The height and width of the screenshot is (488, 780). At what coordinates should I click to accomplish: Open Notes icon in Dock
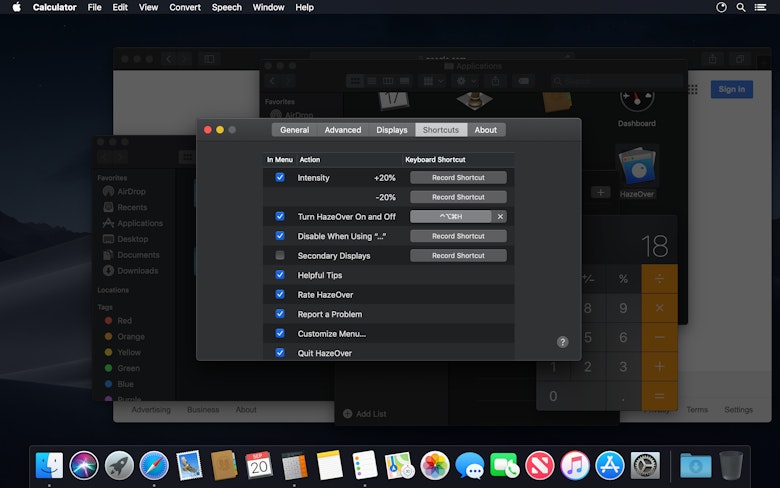(x=329, y=465)
